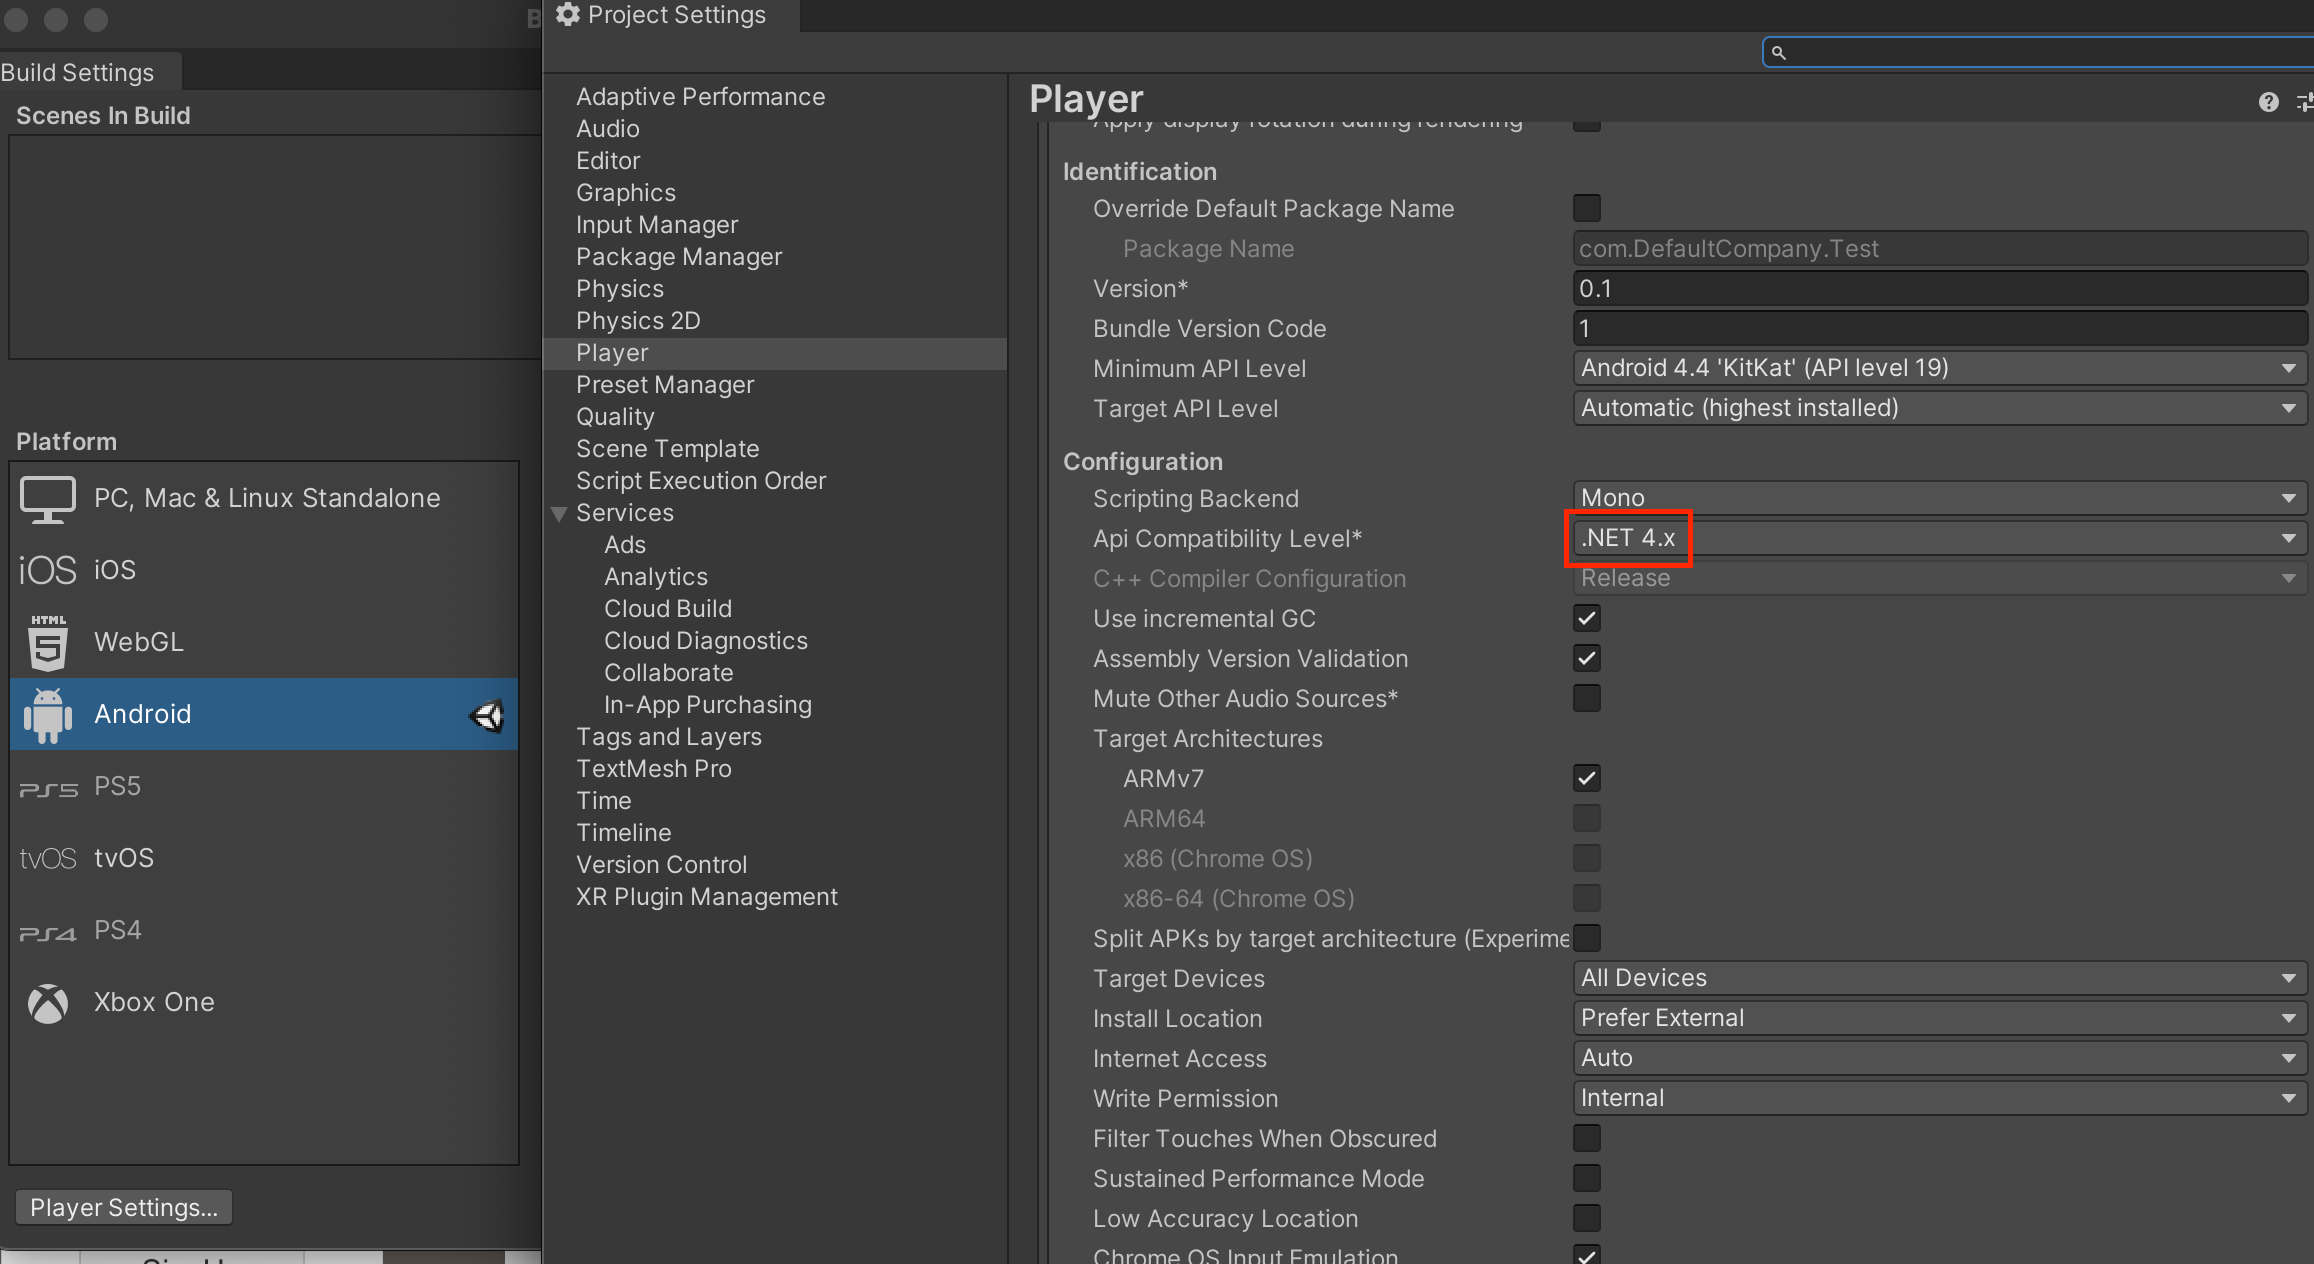Click the Bundle Version Code field
The width and height of the screenshot is (2314, 1264).
[x=1939, y=328]
